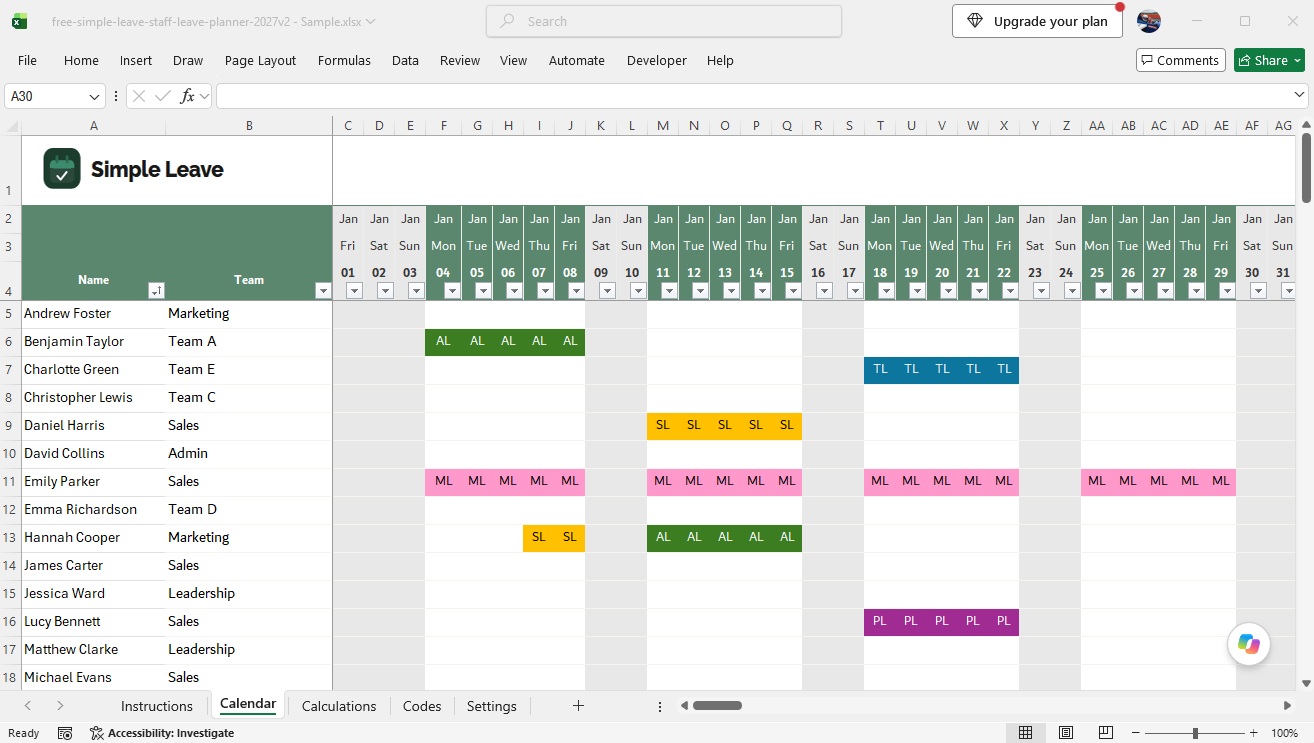Switch to the Instructions sheet tab
Image resolution: width=1314 pixels, height=743 pixels.
tap(156, 706)
